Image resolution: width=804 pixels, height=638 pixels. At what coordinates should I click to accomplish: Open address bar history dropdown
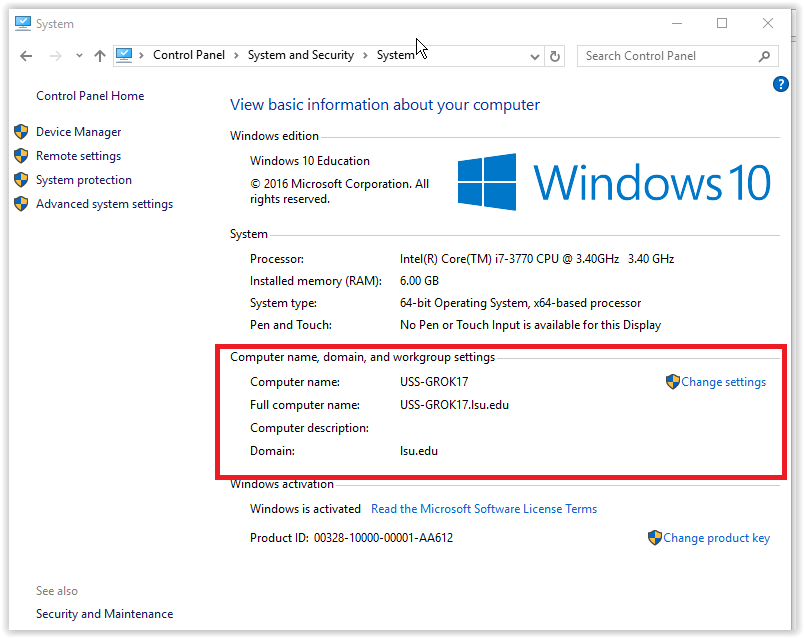point(535,56)
